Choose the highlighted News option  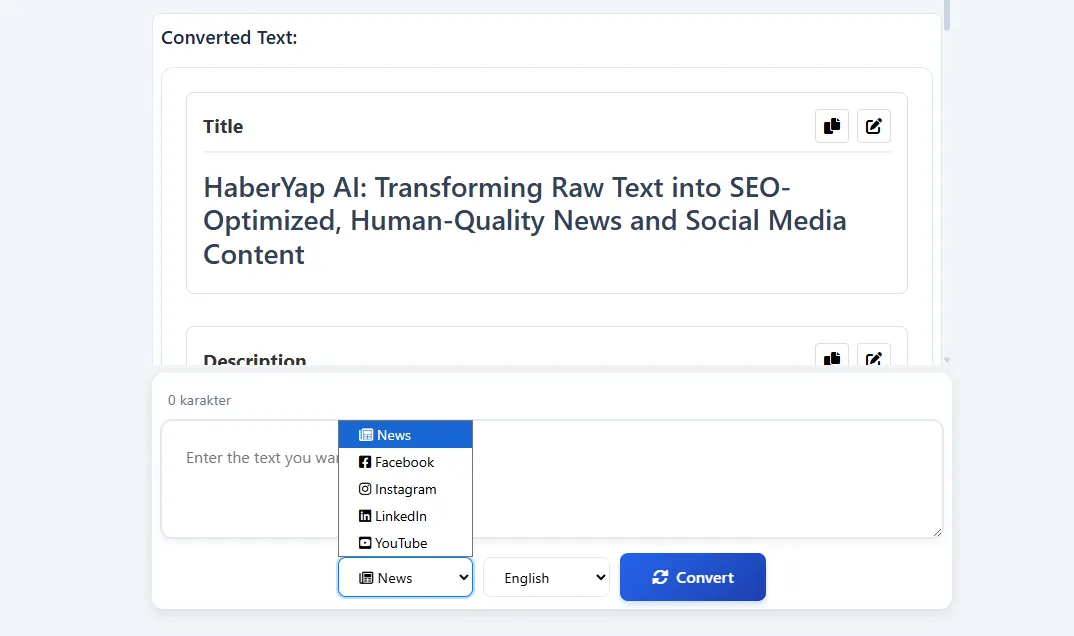[405, 435]
